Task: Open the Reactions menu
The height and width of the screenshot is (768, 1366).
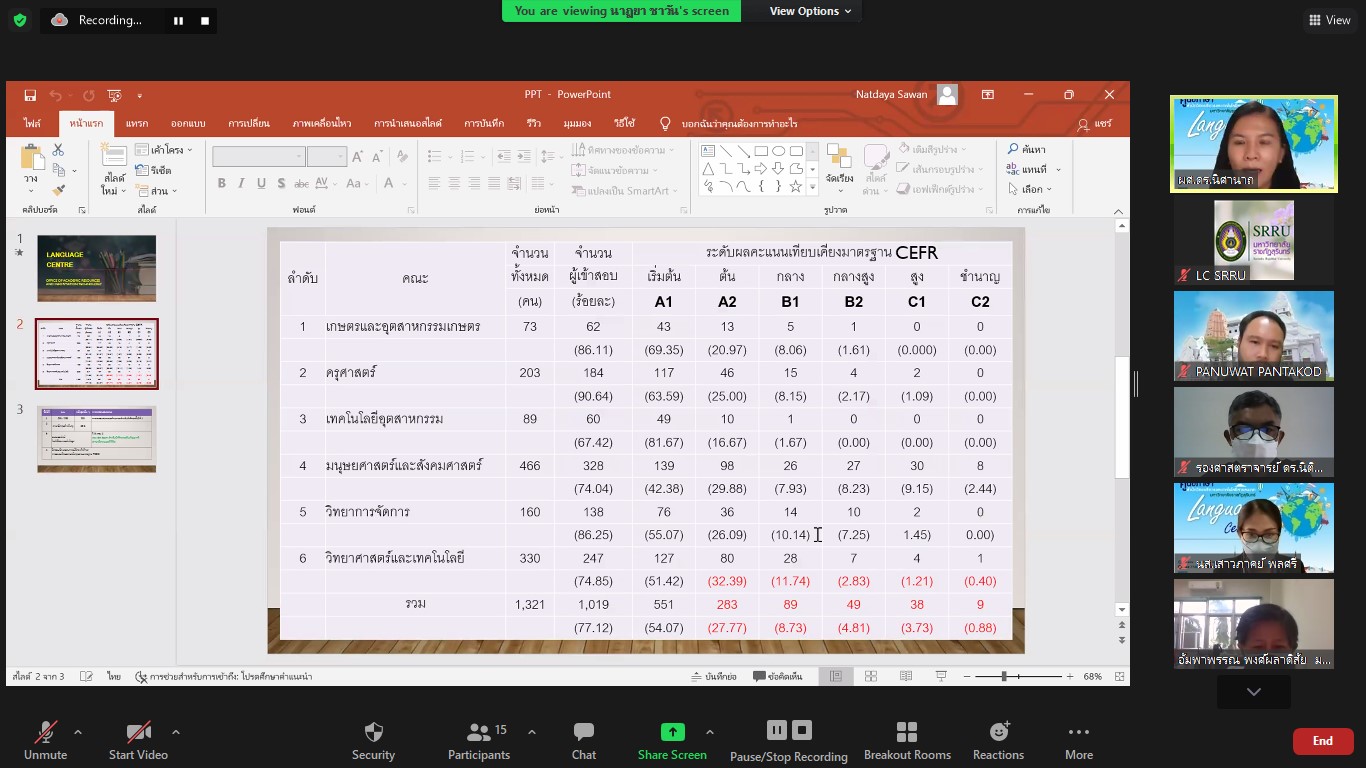Action: (998, 732)
